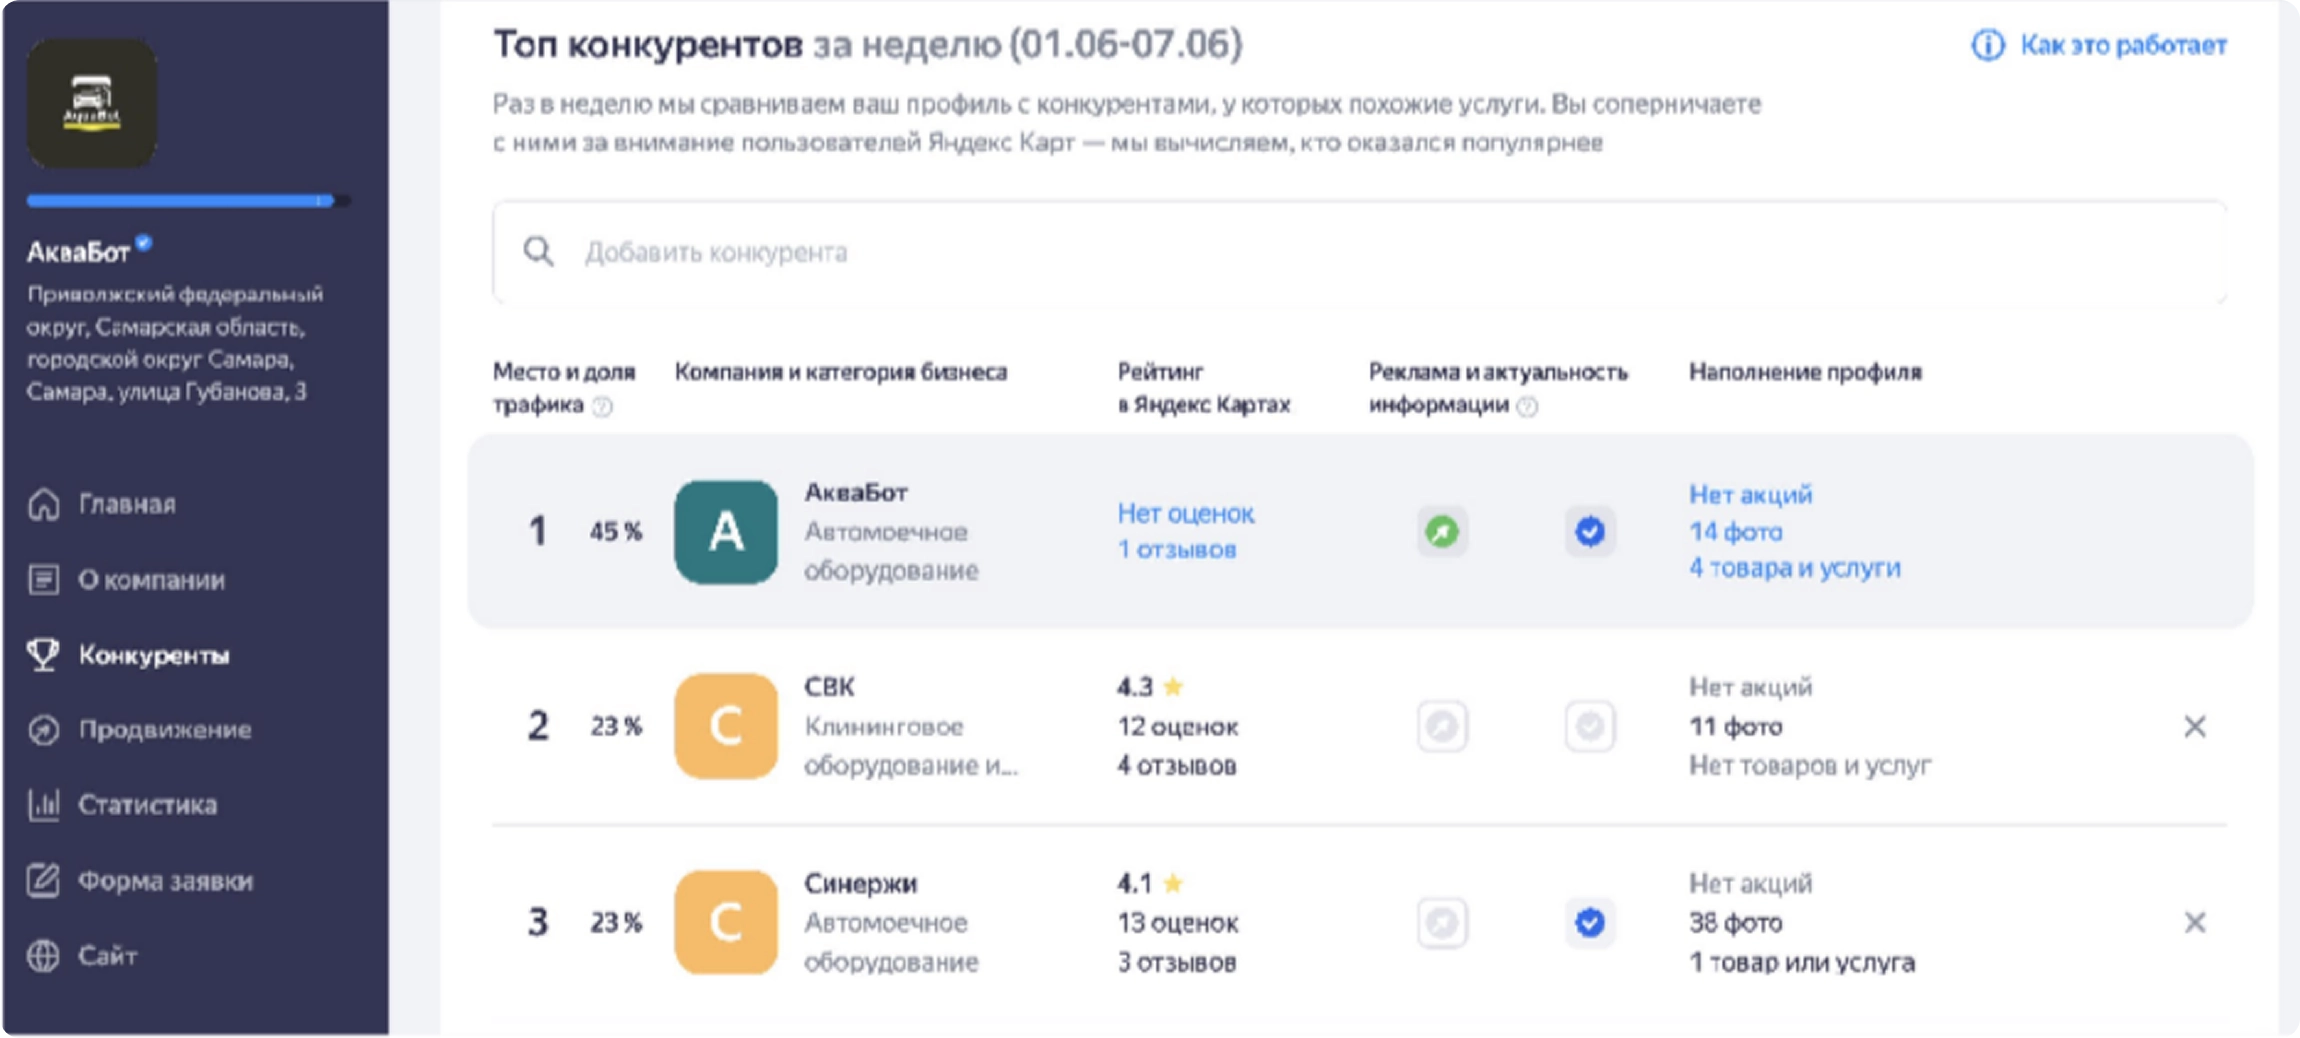Click the 12 оценок text in СВК row
Viewport: 2300px width, 1038px height.
tap(1178, 727)
